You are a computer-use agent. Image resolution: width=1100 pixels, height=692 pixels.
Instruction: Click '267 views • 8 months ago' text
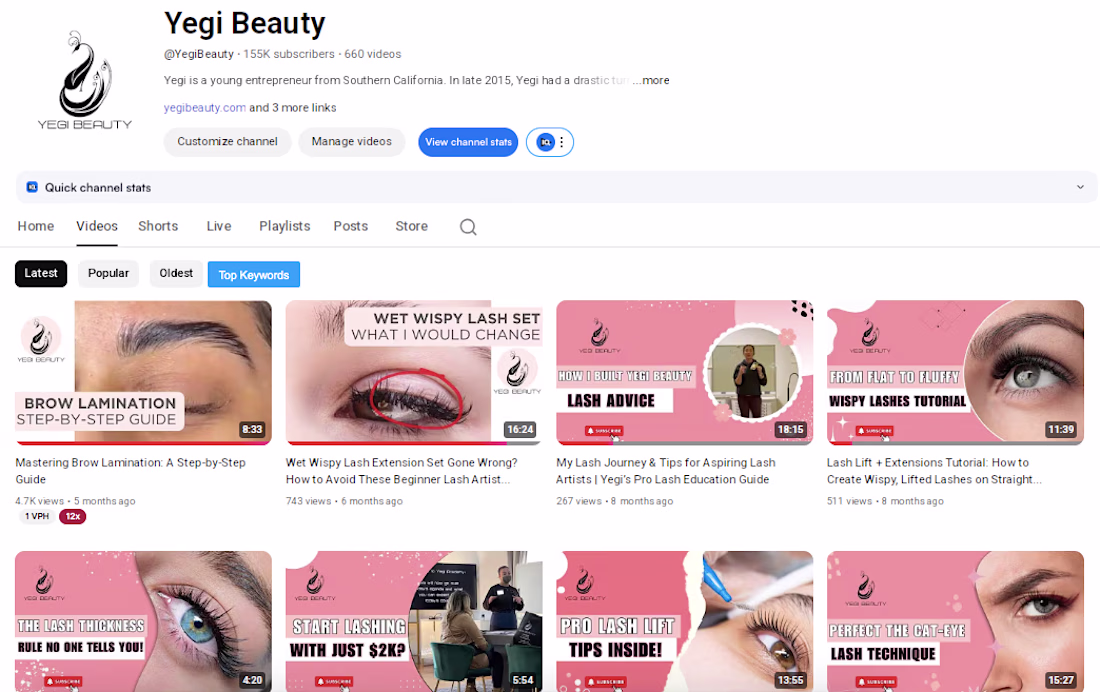point(615,501)
